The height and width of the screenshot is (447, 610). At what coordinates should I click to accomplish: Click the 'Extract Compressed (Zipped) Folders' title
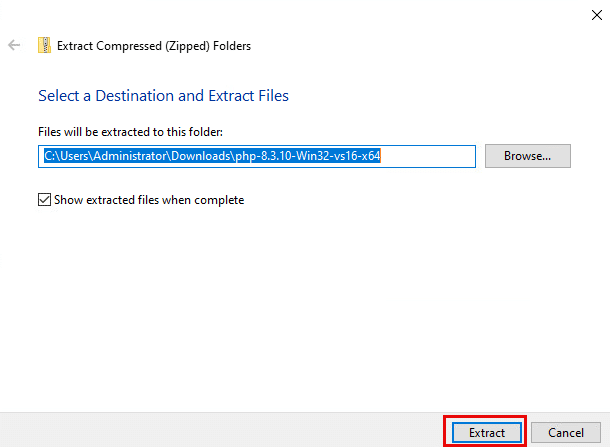pos(154,46)
